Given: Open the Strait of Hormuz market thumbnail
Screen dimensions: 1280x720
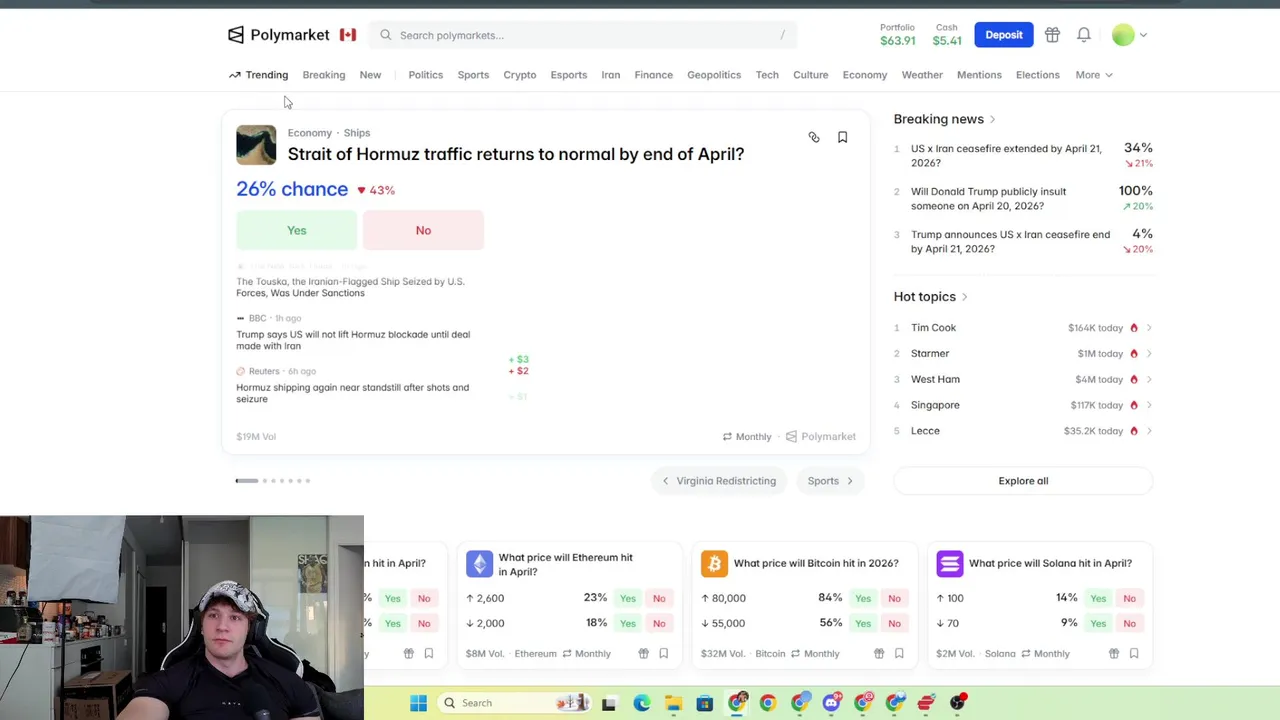Looking at the screenshot, I should [256, 145].
